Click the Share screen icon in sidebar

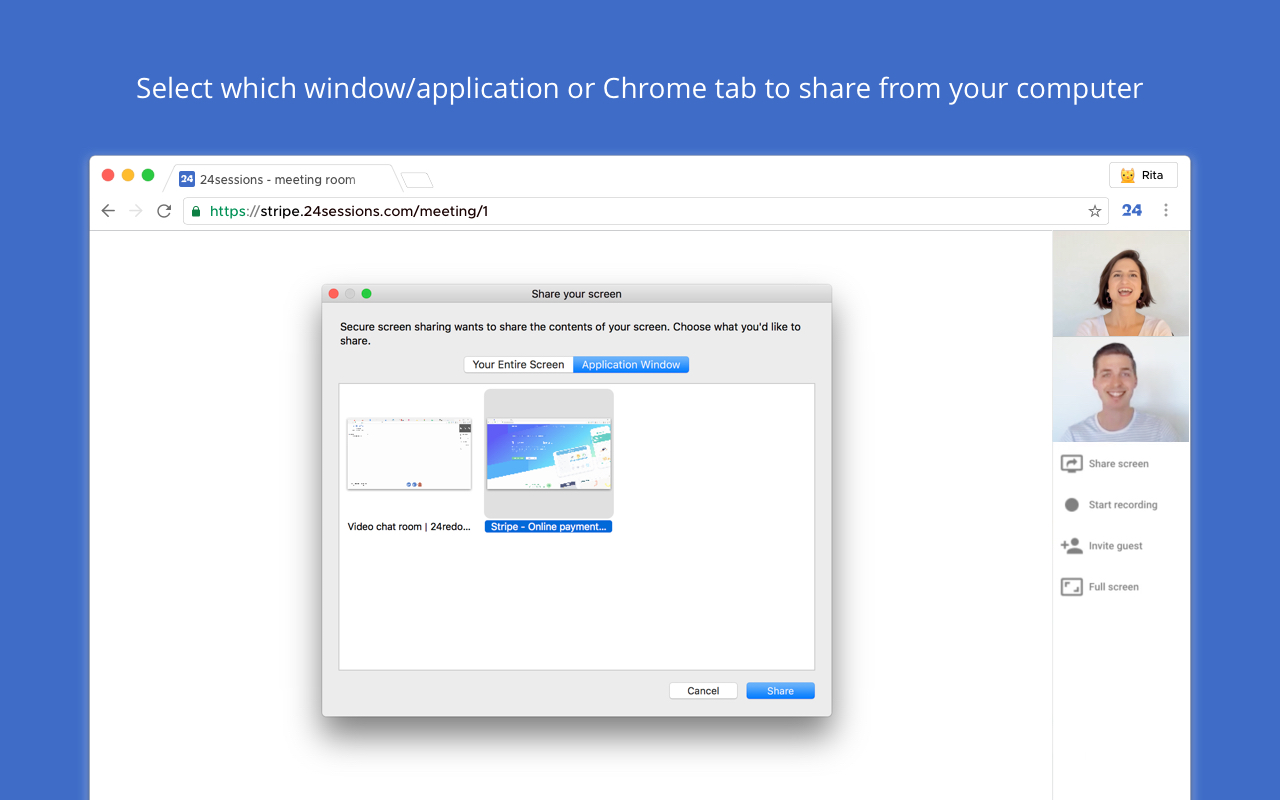(1071, 464)
